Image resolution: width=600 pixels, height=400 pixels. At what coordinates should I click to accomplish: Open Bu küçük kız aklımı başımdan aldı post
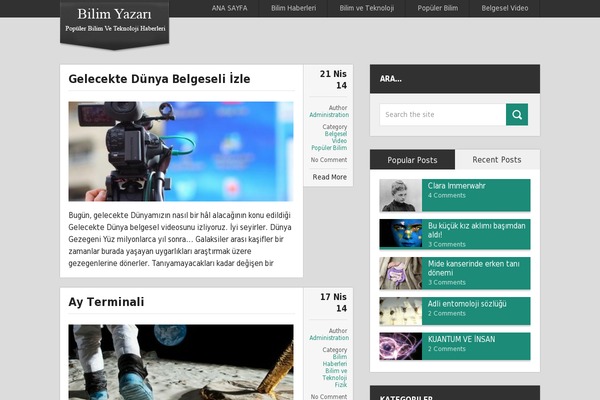(476, 230)
